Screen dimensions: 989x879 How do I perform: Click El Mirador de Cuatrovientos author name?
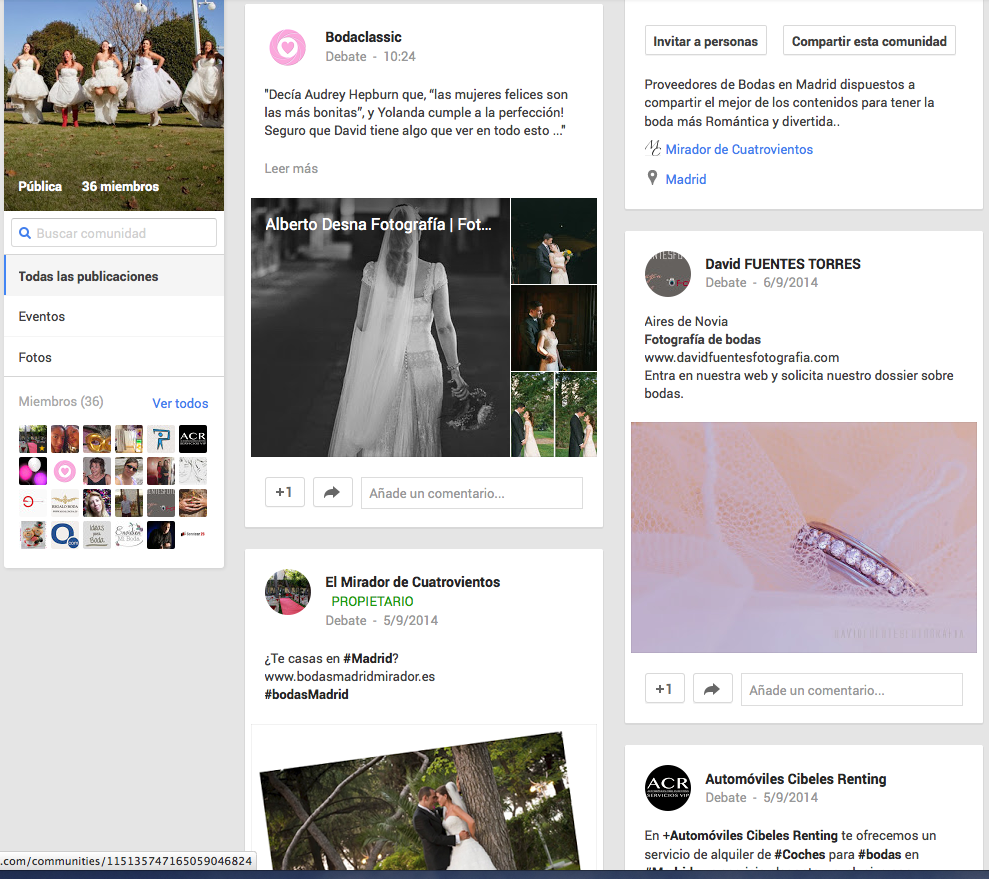(x=413, y=581)
